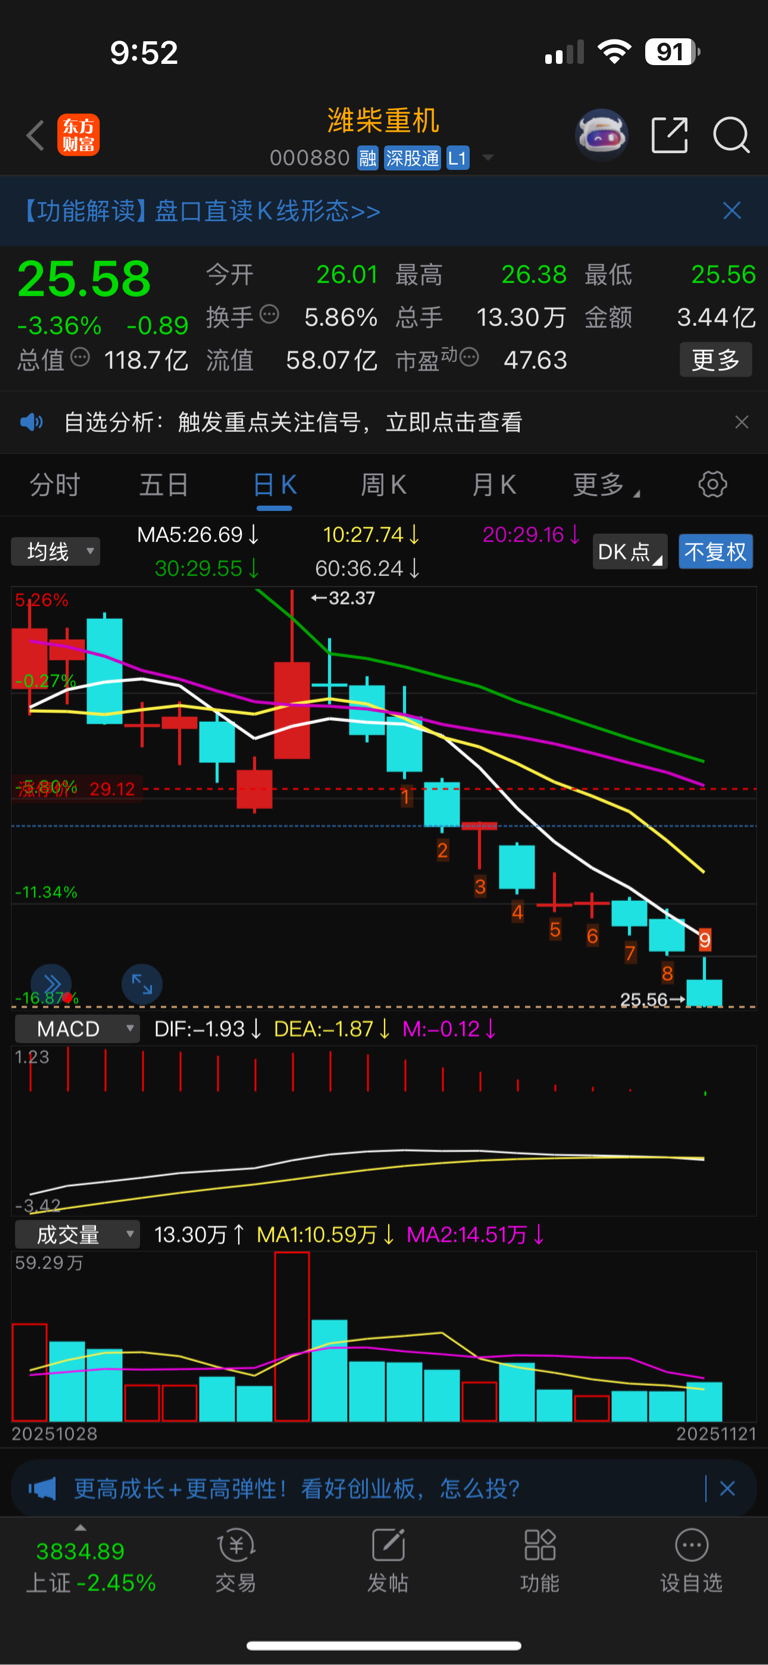Switch to 五日 tab

tap(164, 485)
